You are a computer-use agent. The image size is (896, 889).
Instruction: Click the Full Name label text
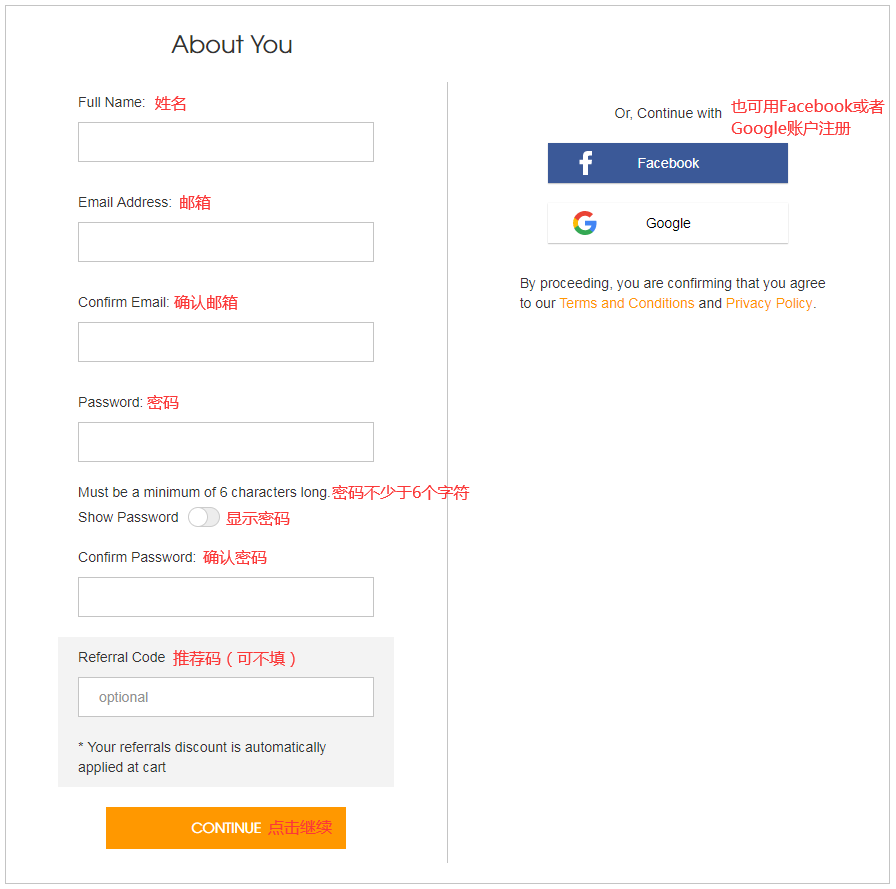111,102
